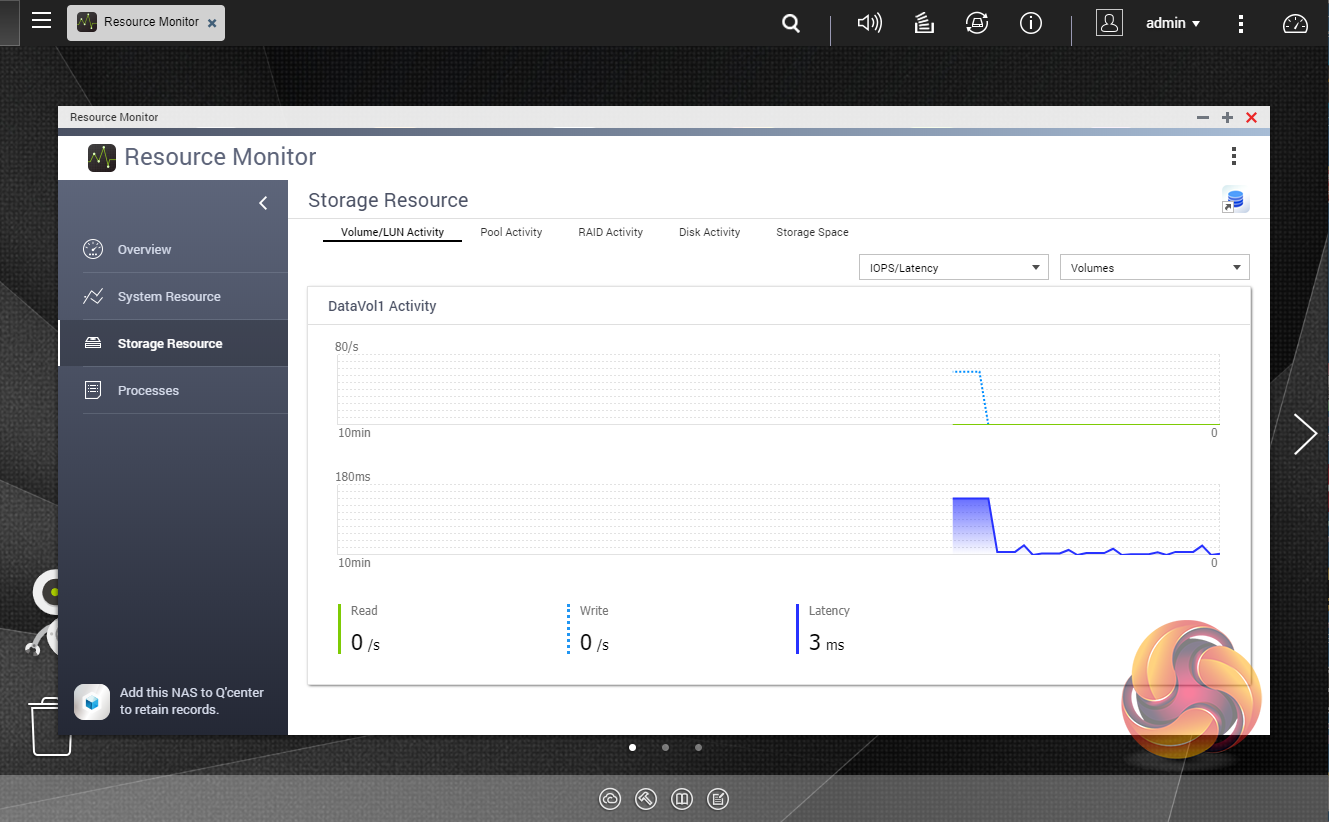The image size is (1329, 822).
Task: Click the storage manager shortcut icon
Action: [x=1234, y=200]
